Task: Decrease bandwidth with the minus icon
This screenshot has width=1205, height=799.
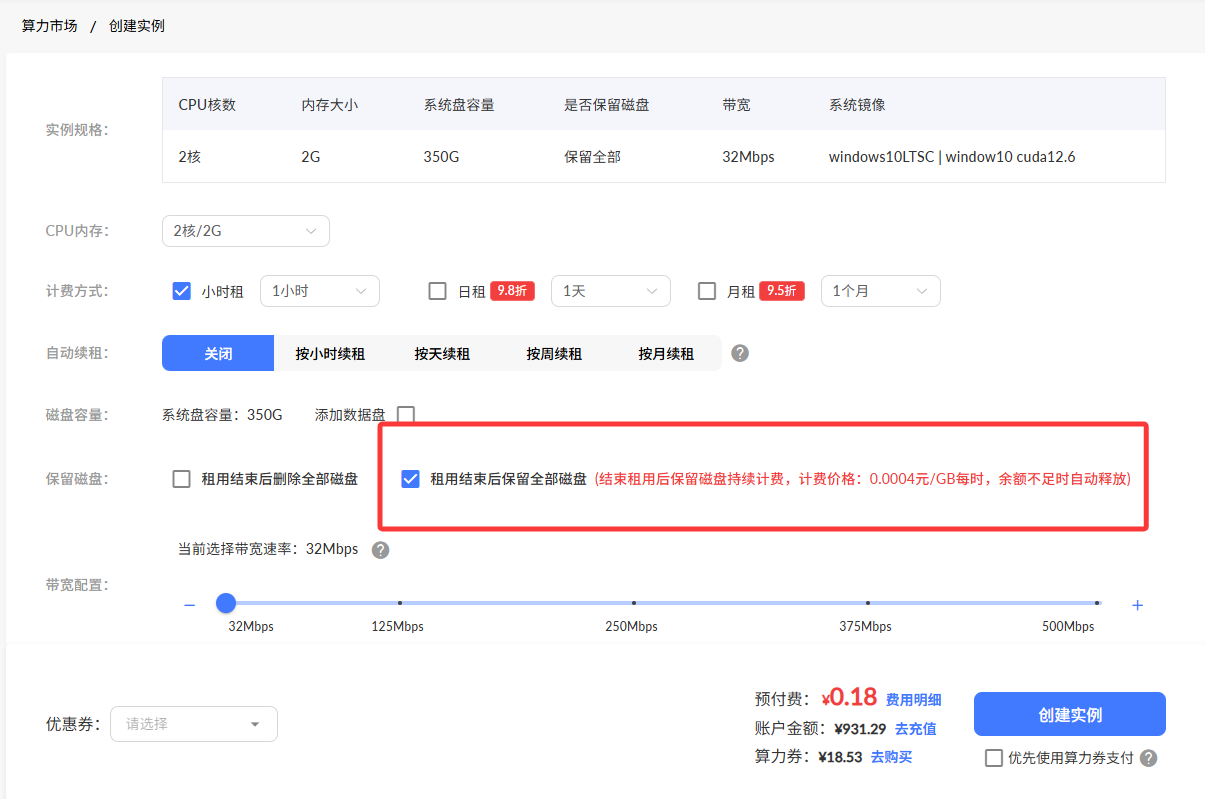Action: tap(189, 605)
